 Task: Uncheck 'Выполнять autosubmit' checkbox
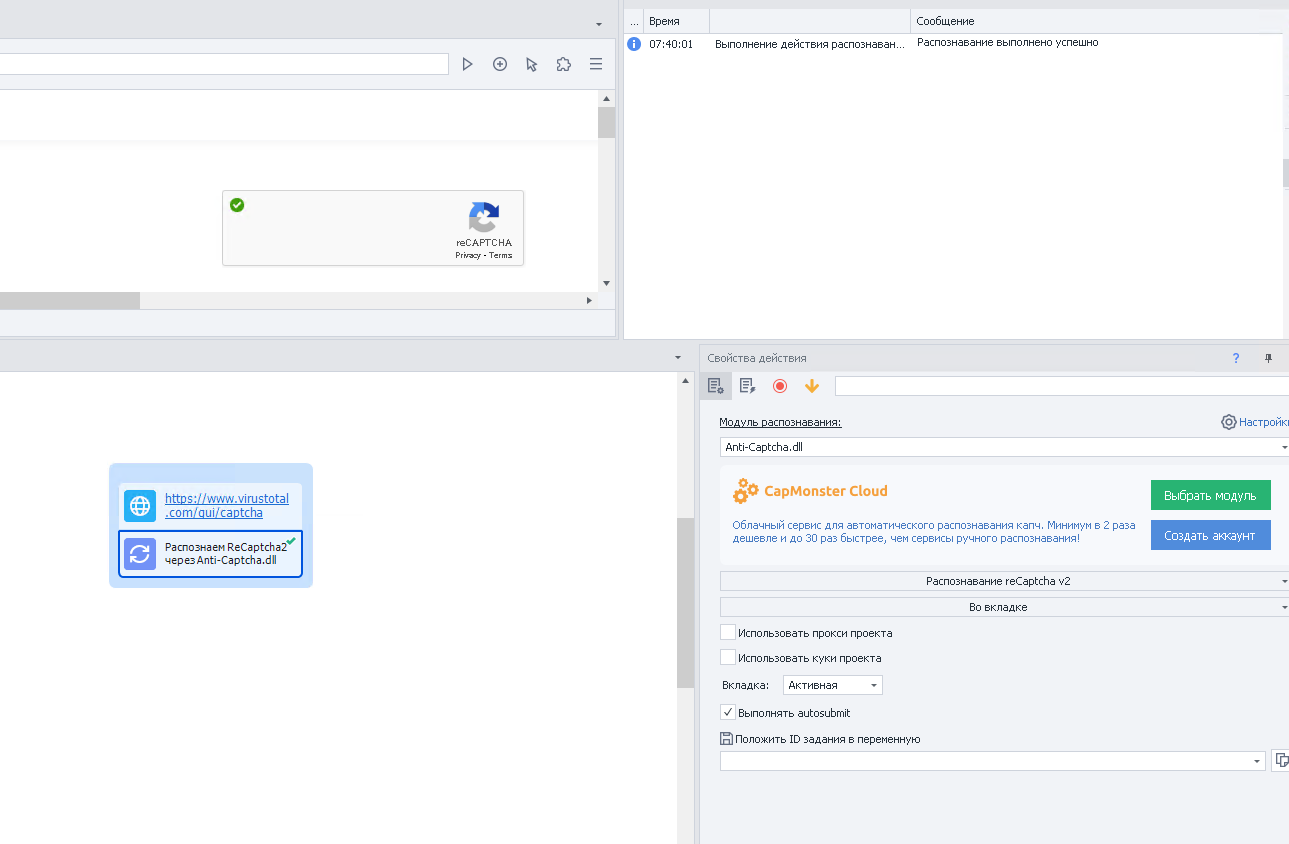pos(728,713)
